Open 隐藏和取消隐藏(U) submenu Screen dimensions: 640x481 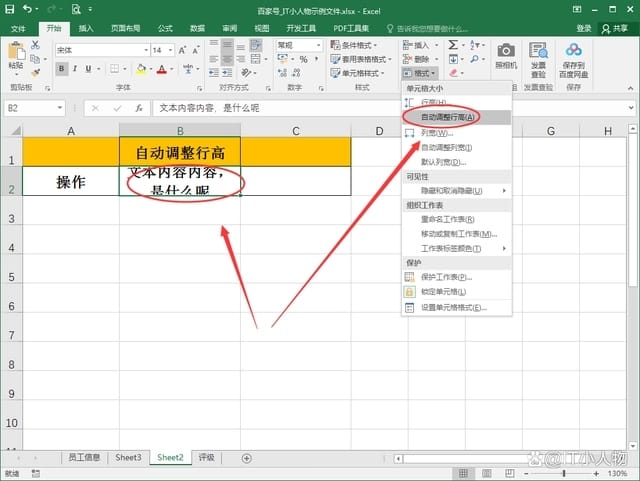coord(456,191)
